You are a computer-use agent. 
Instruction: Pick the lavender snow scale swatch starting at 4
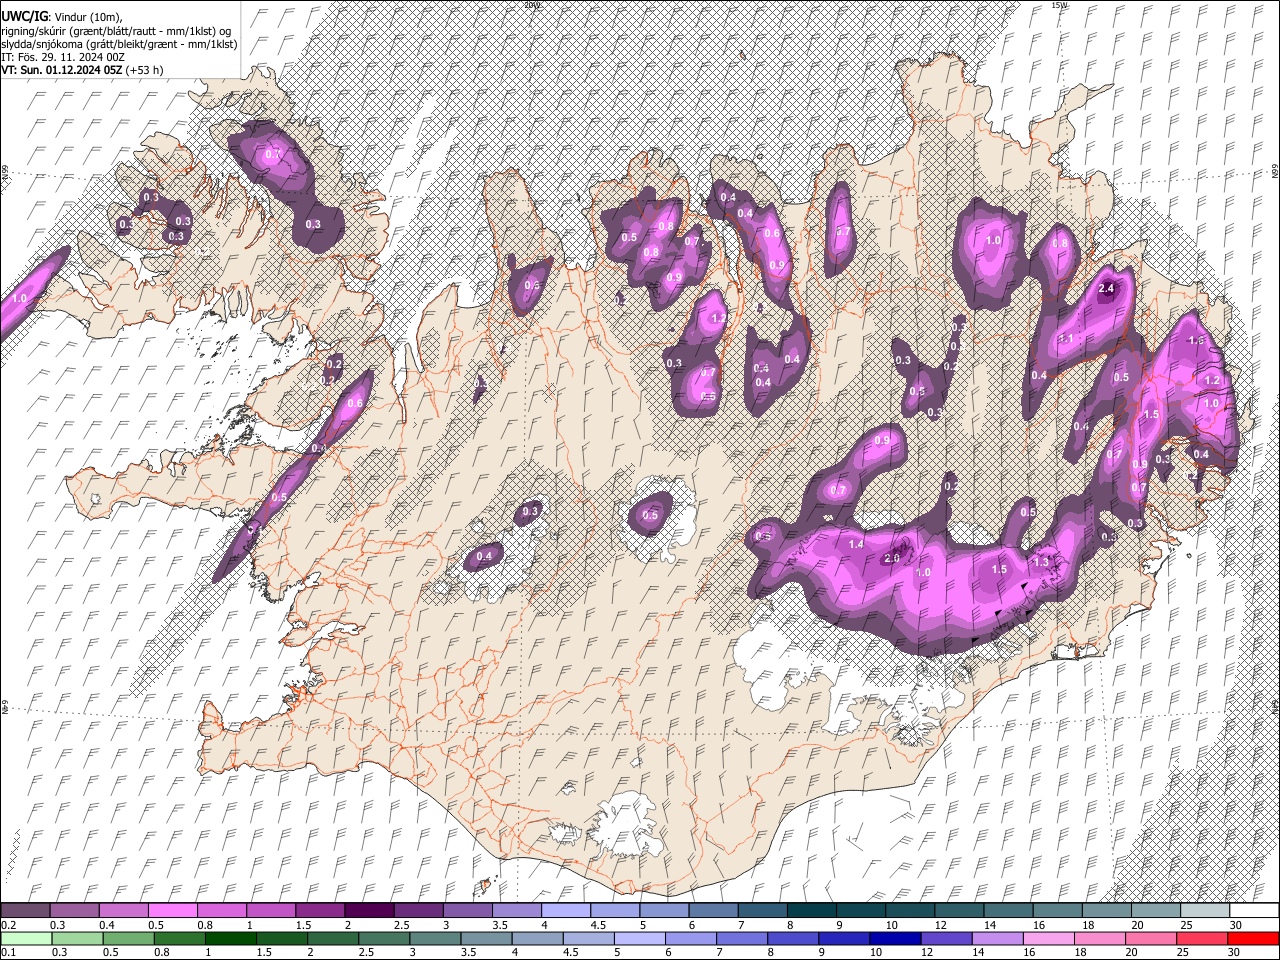pos(565,910)
